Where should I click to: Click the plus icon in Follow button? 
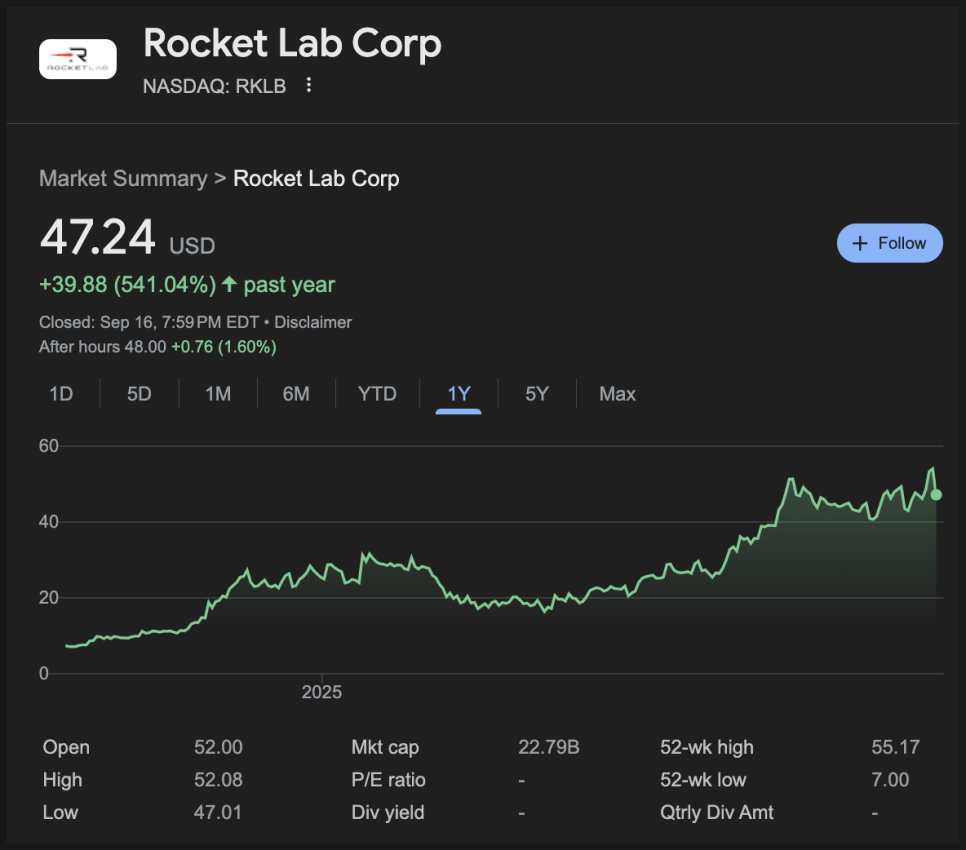pos(859,243)
